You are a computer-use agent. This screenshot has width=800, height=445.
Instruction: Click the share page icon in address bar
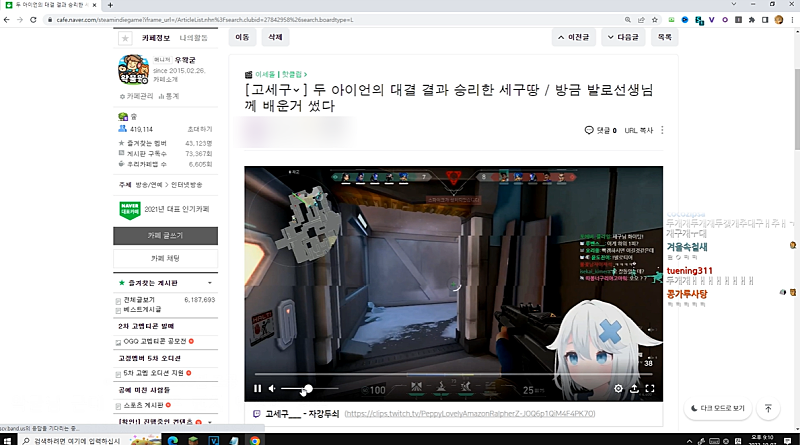[x=641, y=20]
